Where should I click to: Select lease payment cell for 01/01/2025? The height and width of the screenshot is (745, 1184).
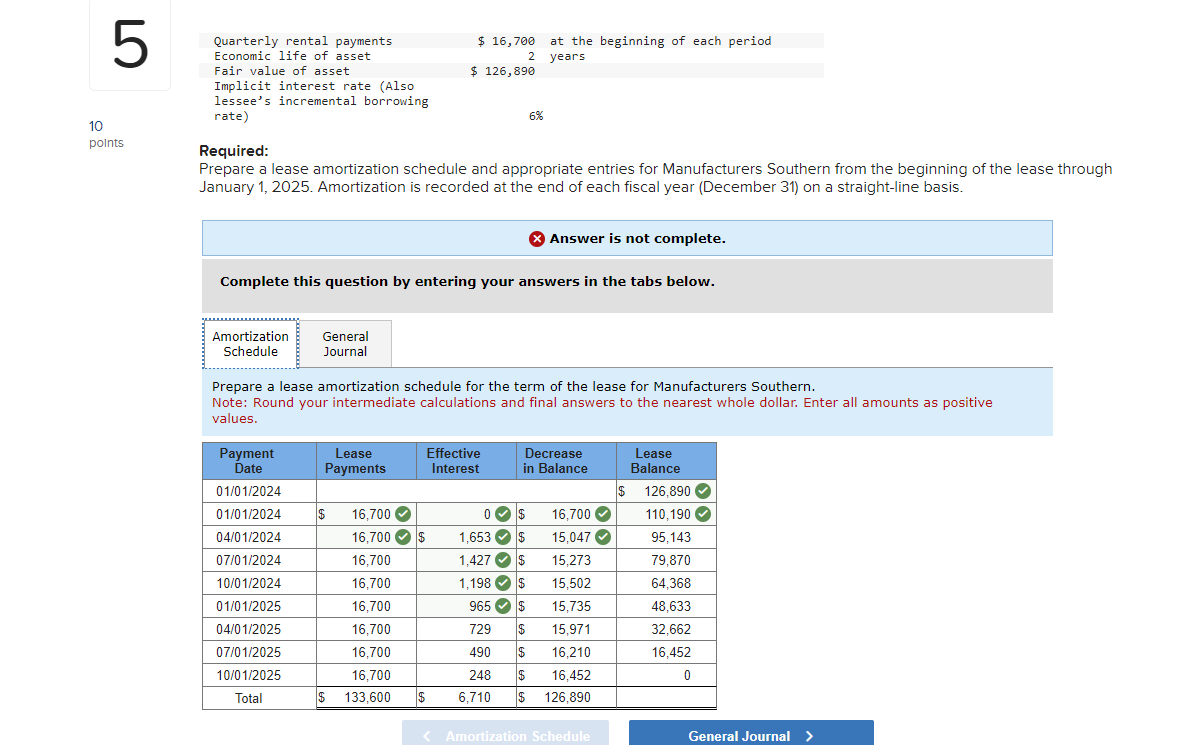[366, 606]
